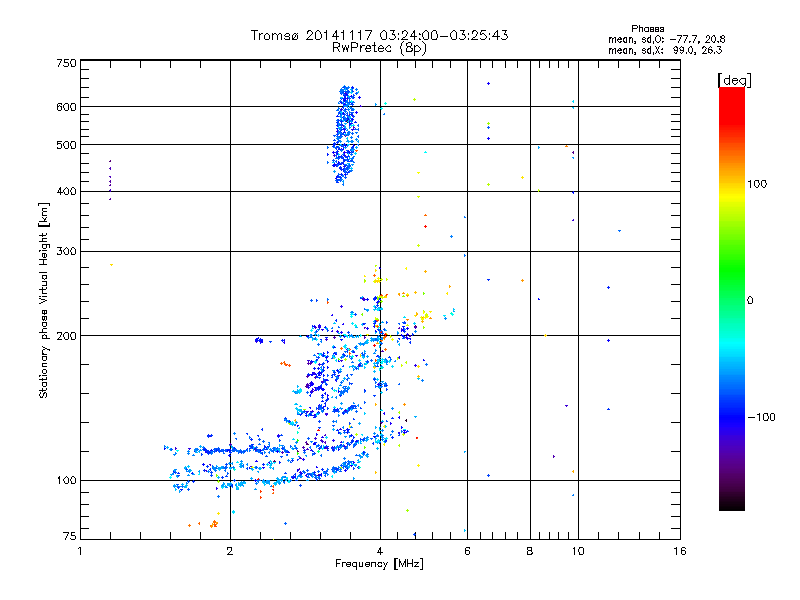This screenshot has width=800, height=600.
Task: Click the '500' y-axis tick label
Action: (x=66, y=145)
